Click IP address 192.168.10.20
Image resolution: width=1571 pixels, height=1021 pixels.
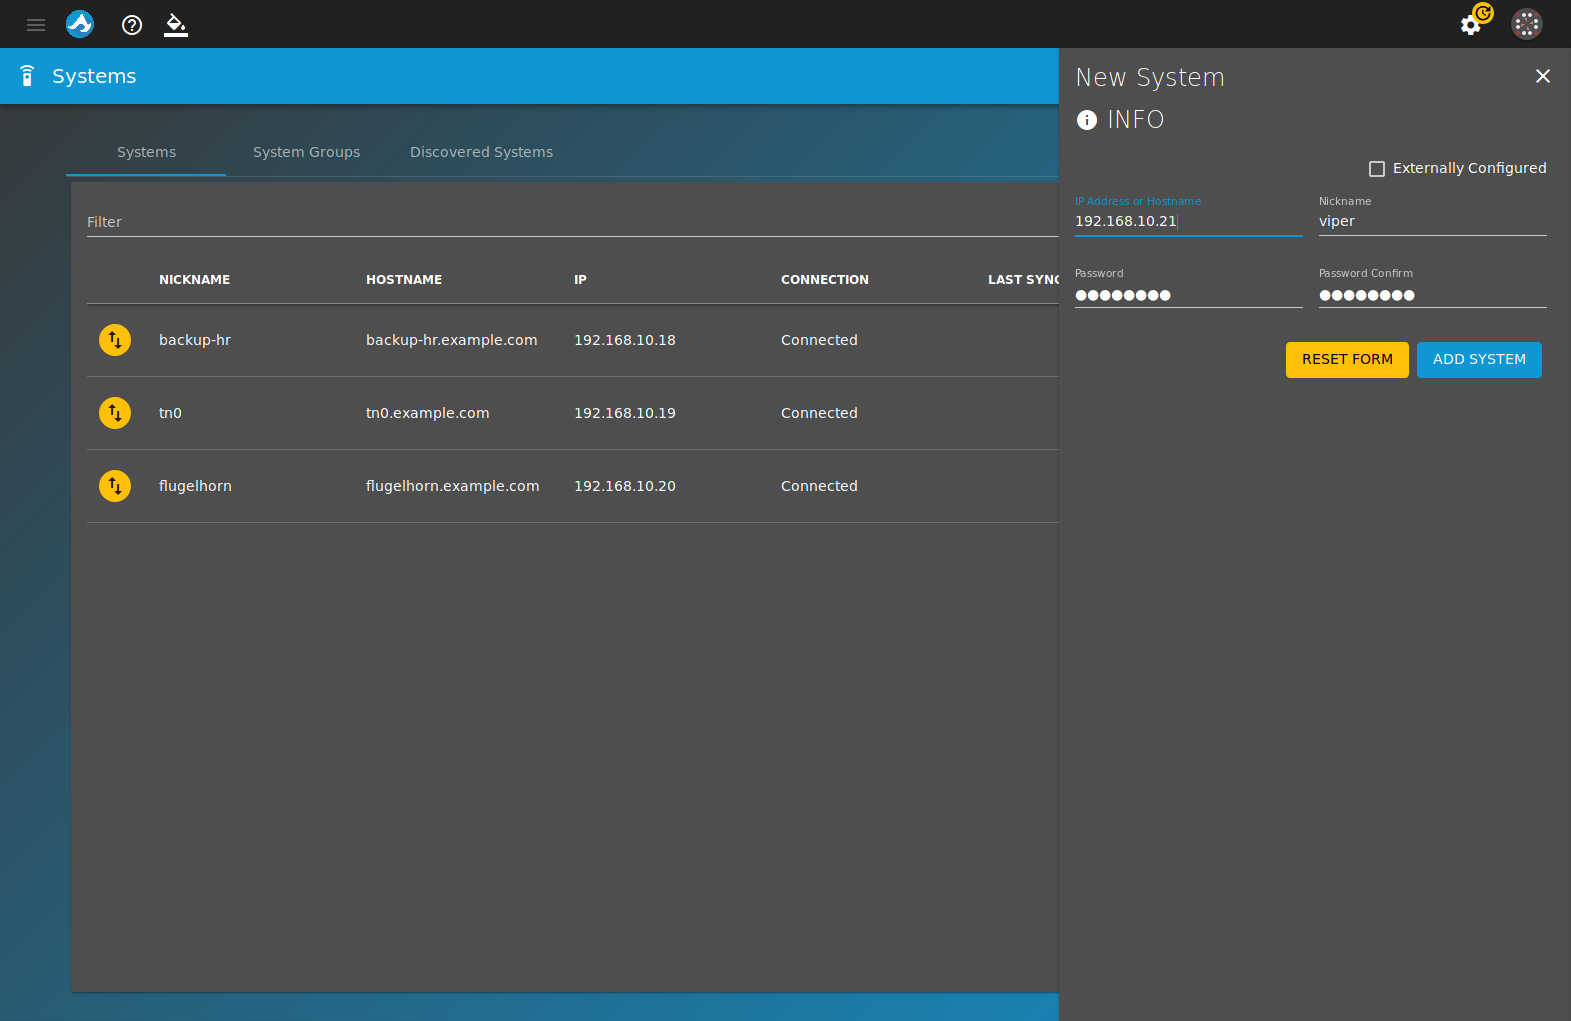tap(625, 486)
